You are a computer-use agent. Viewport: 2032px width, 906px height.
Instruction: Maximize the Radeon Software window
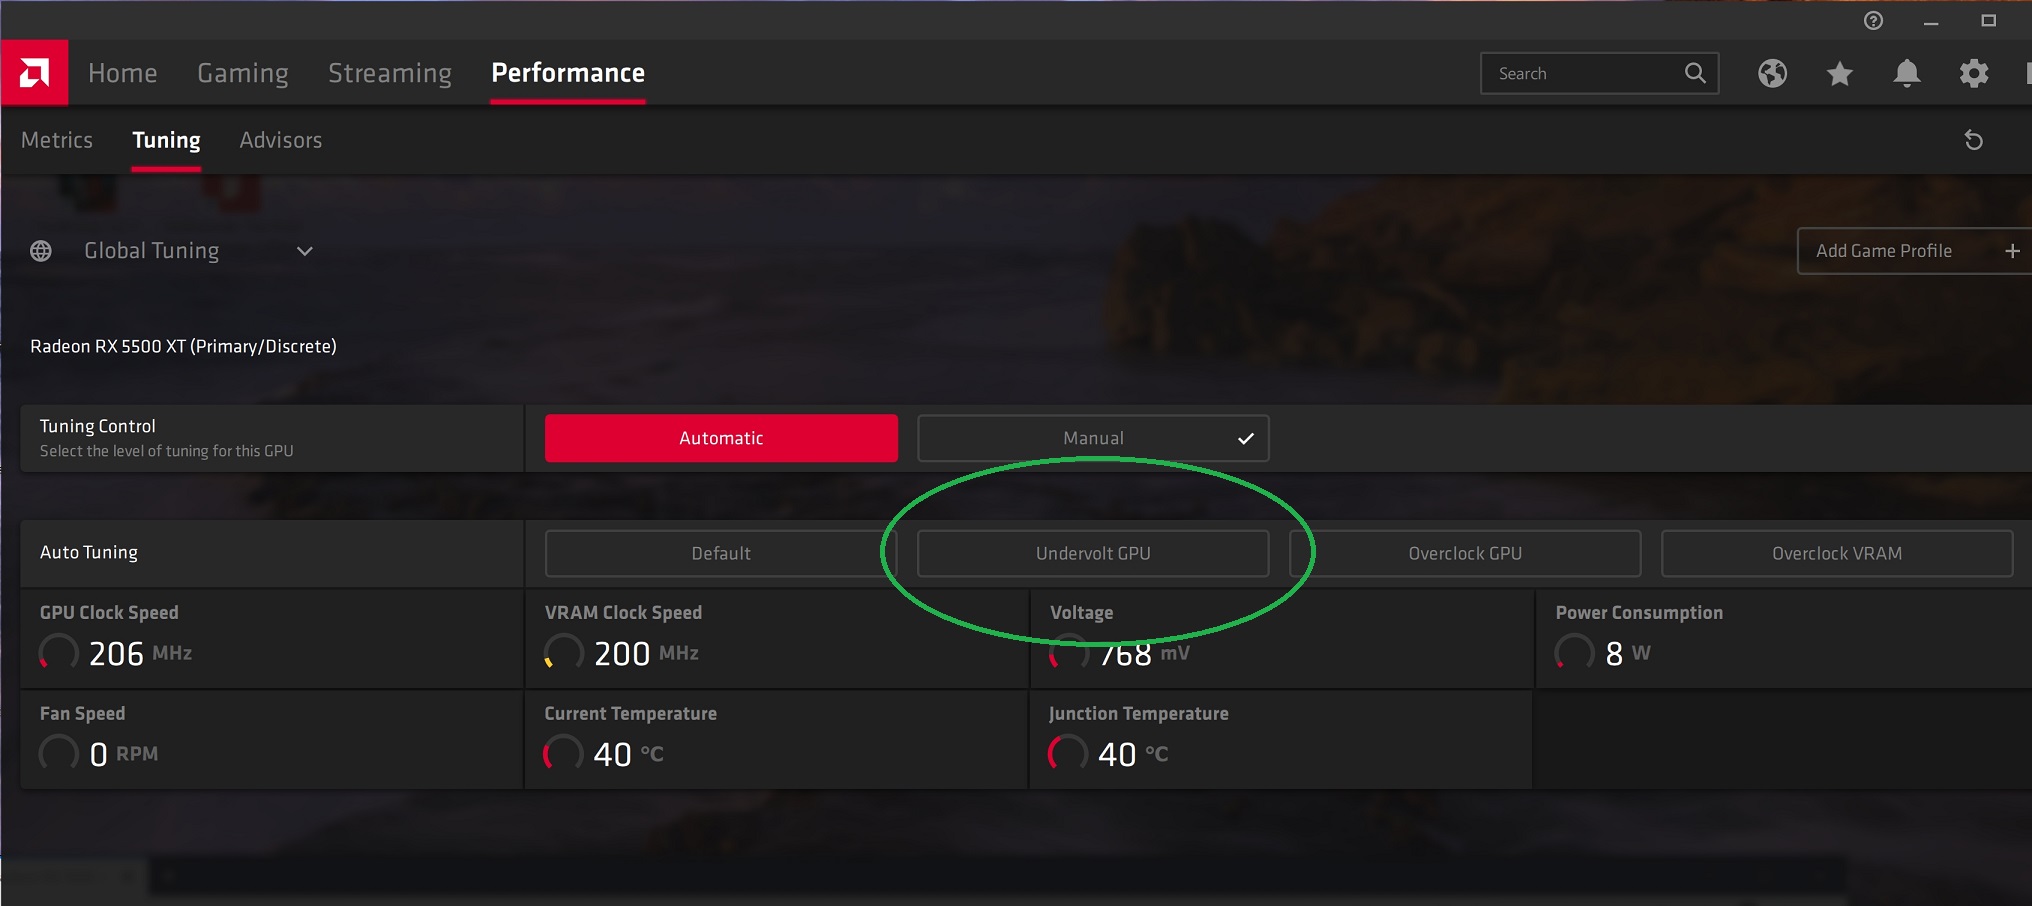(1988, 21)
